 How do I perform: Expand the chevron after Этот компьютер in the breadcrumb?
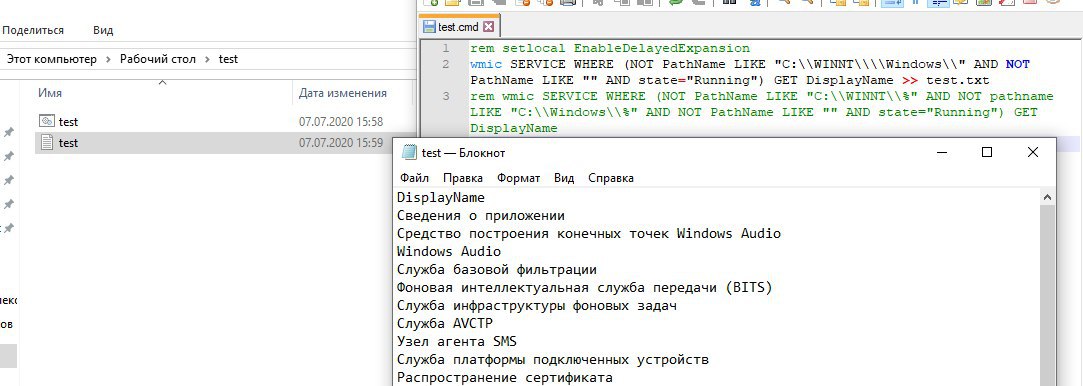pyautogui.click(x=108, y=59)
